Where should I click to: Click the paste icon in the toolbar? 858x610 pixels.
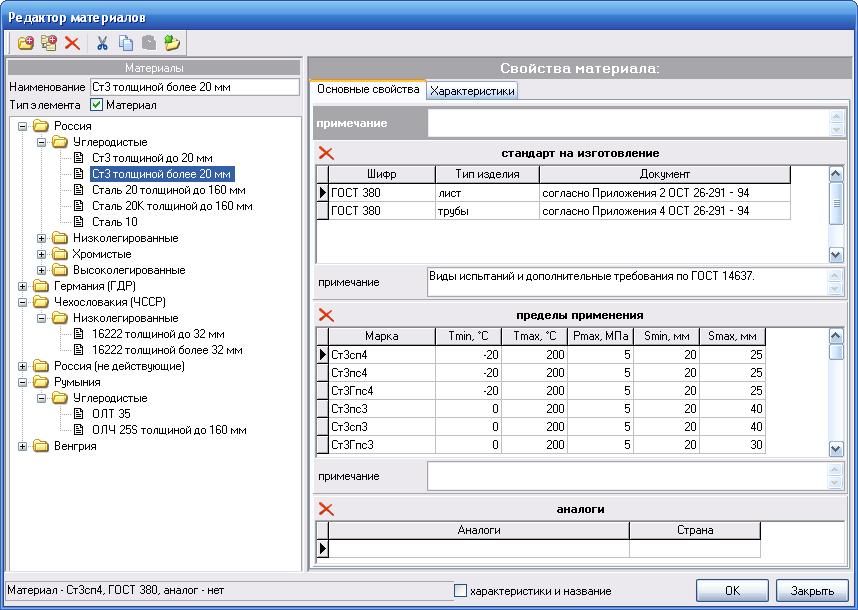coord(149,43)
